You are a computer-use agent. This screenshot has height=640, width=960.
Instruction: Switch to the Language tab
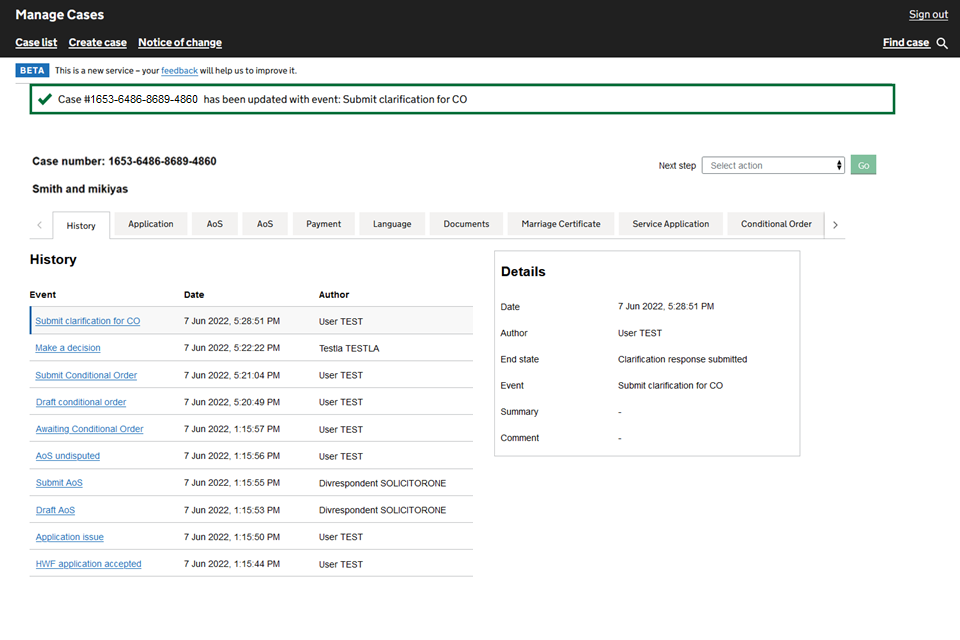point(392,224)
